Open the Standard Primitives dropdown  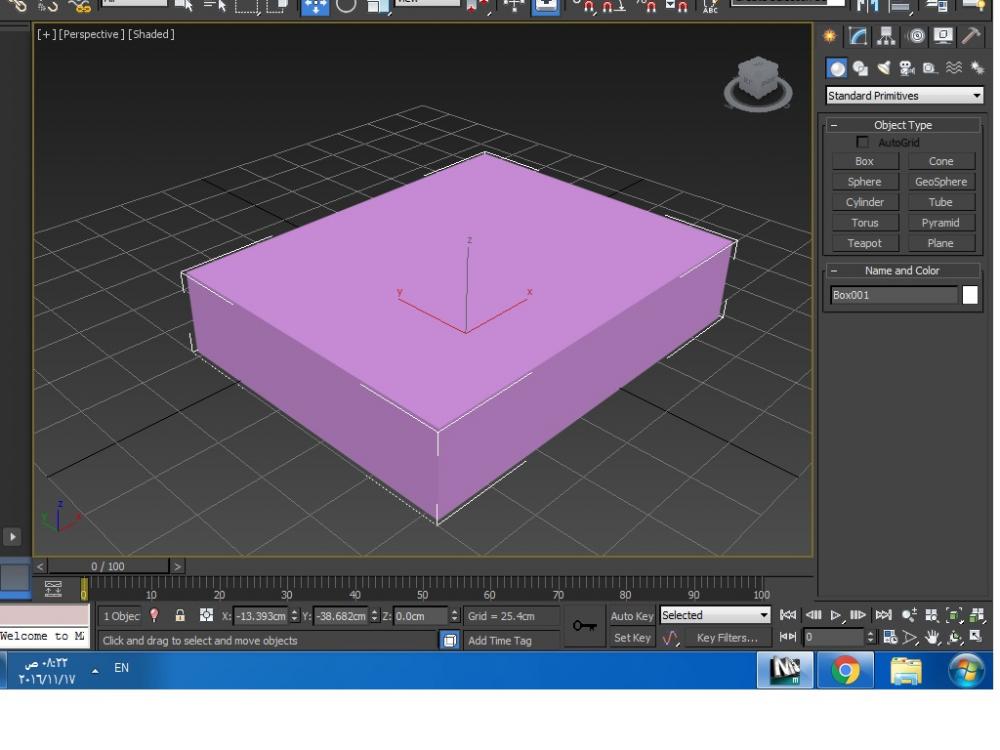tap(904, 96)
